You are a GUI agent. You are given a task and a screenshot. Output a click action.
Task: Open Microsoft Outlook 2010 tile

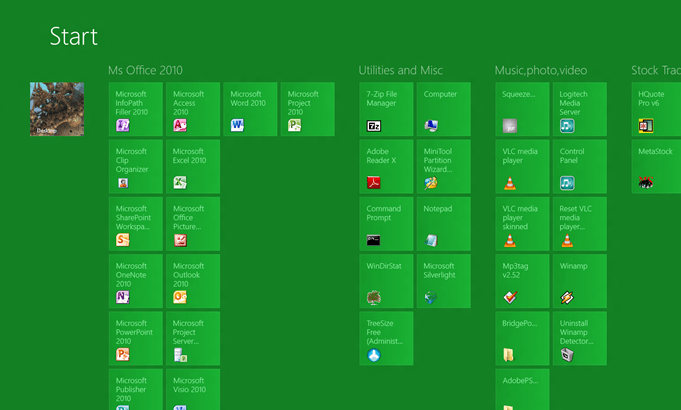click(x=193, y=281)
